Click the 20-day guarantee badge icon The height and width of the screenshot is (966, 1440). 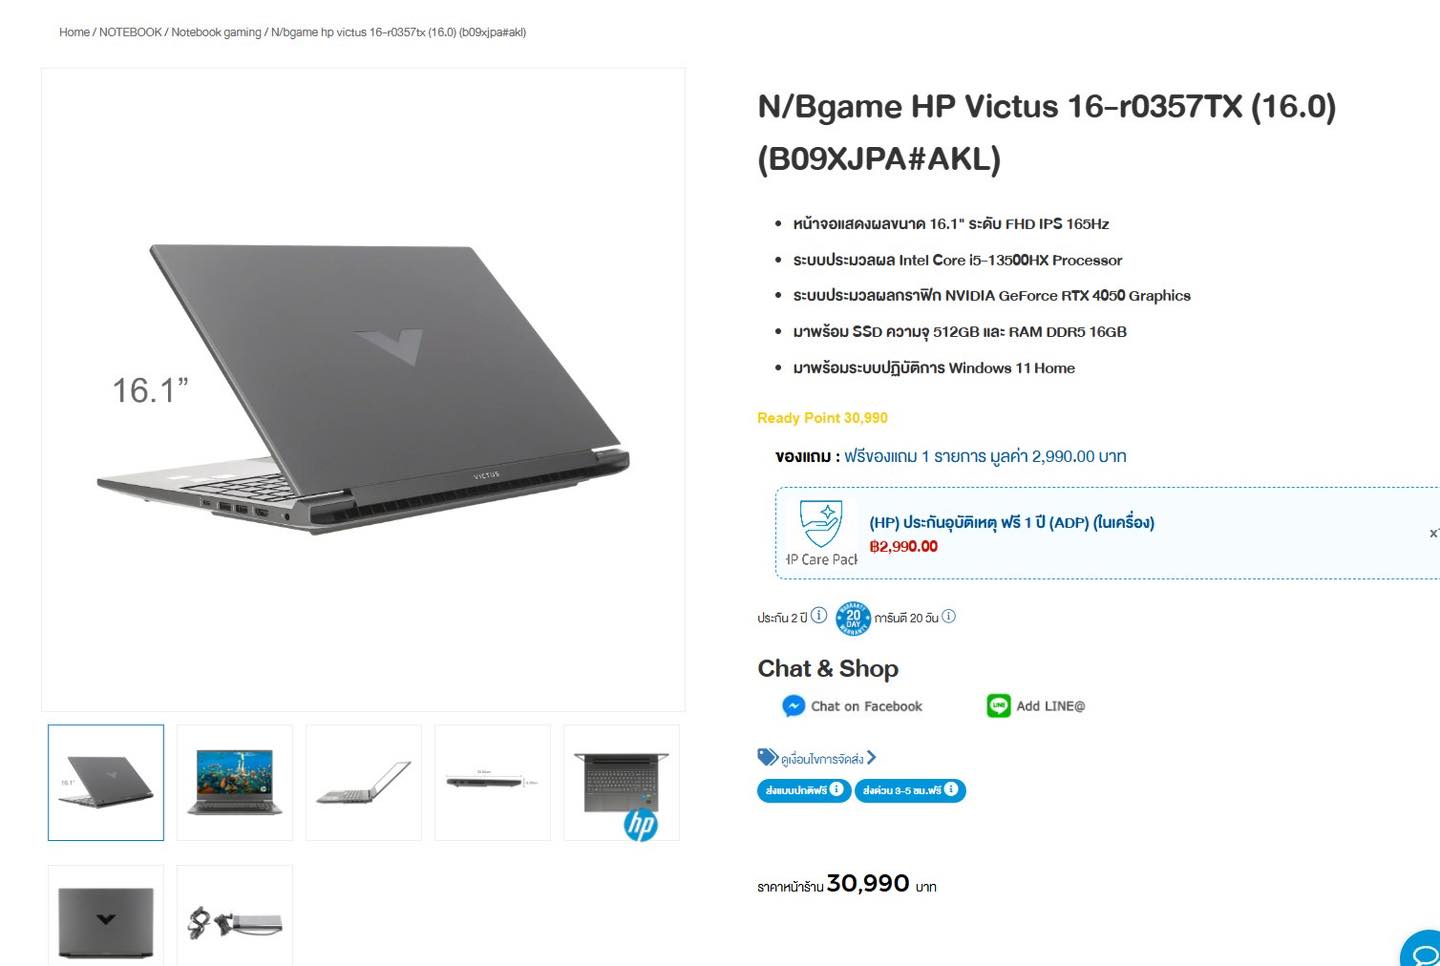[853, 618]
